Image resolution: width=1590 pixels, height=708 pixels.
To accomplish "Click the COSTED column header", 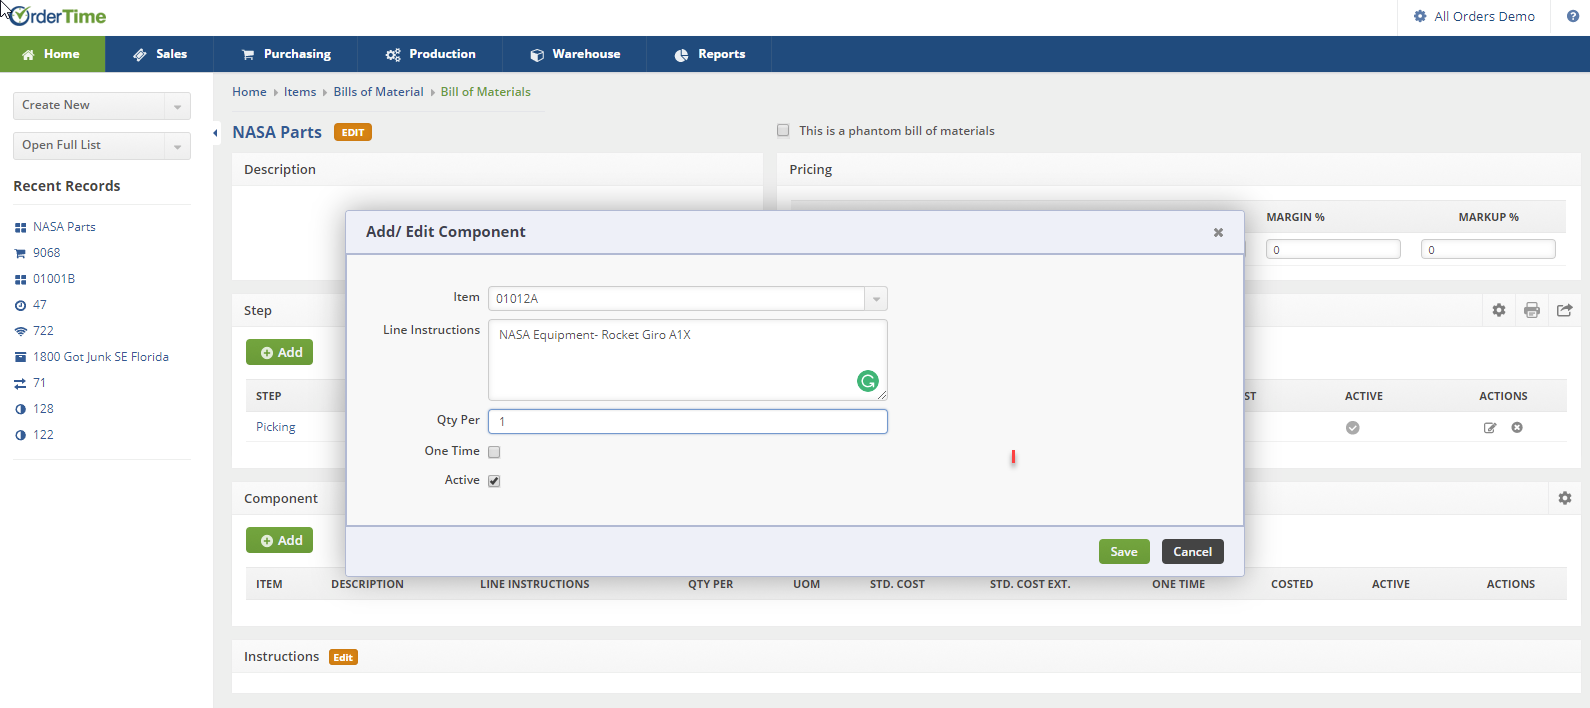I will pyautogui.click(x=1292, y=584).
